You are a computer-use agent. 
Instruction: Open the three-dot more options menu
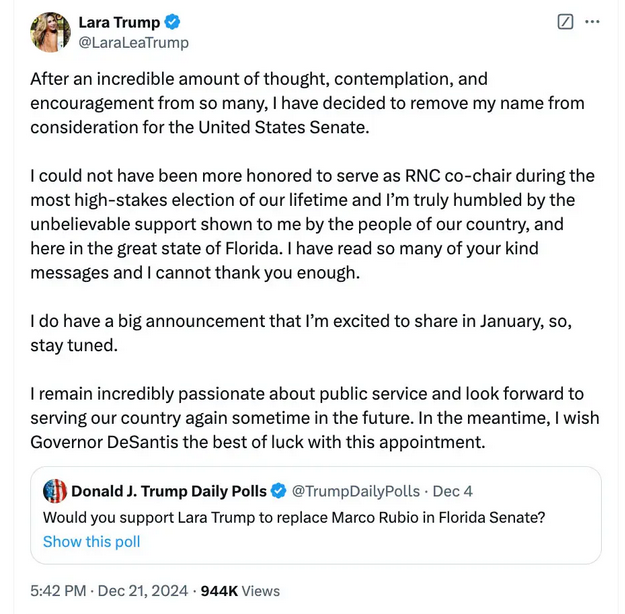coord(593,22)
